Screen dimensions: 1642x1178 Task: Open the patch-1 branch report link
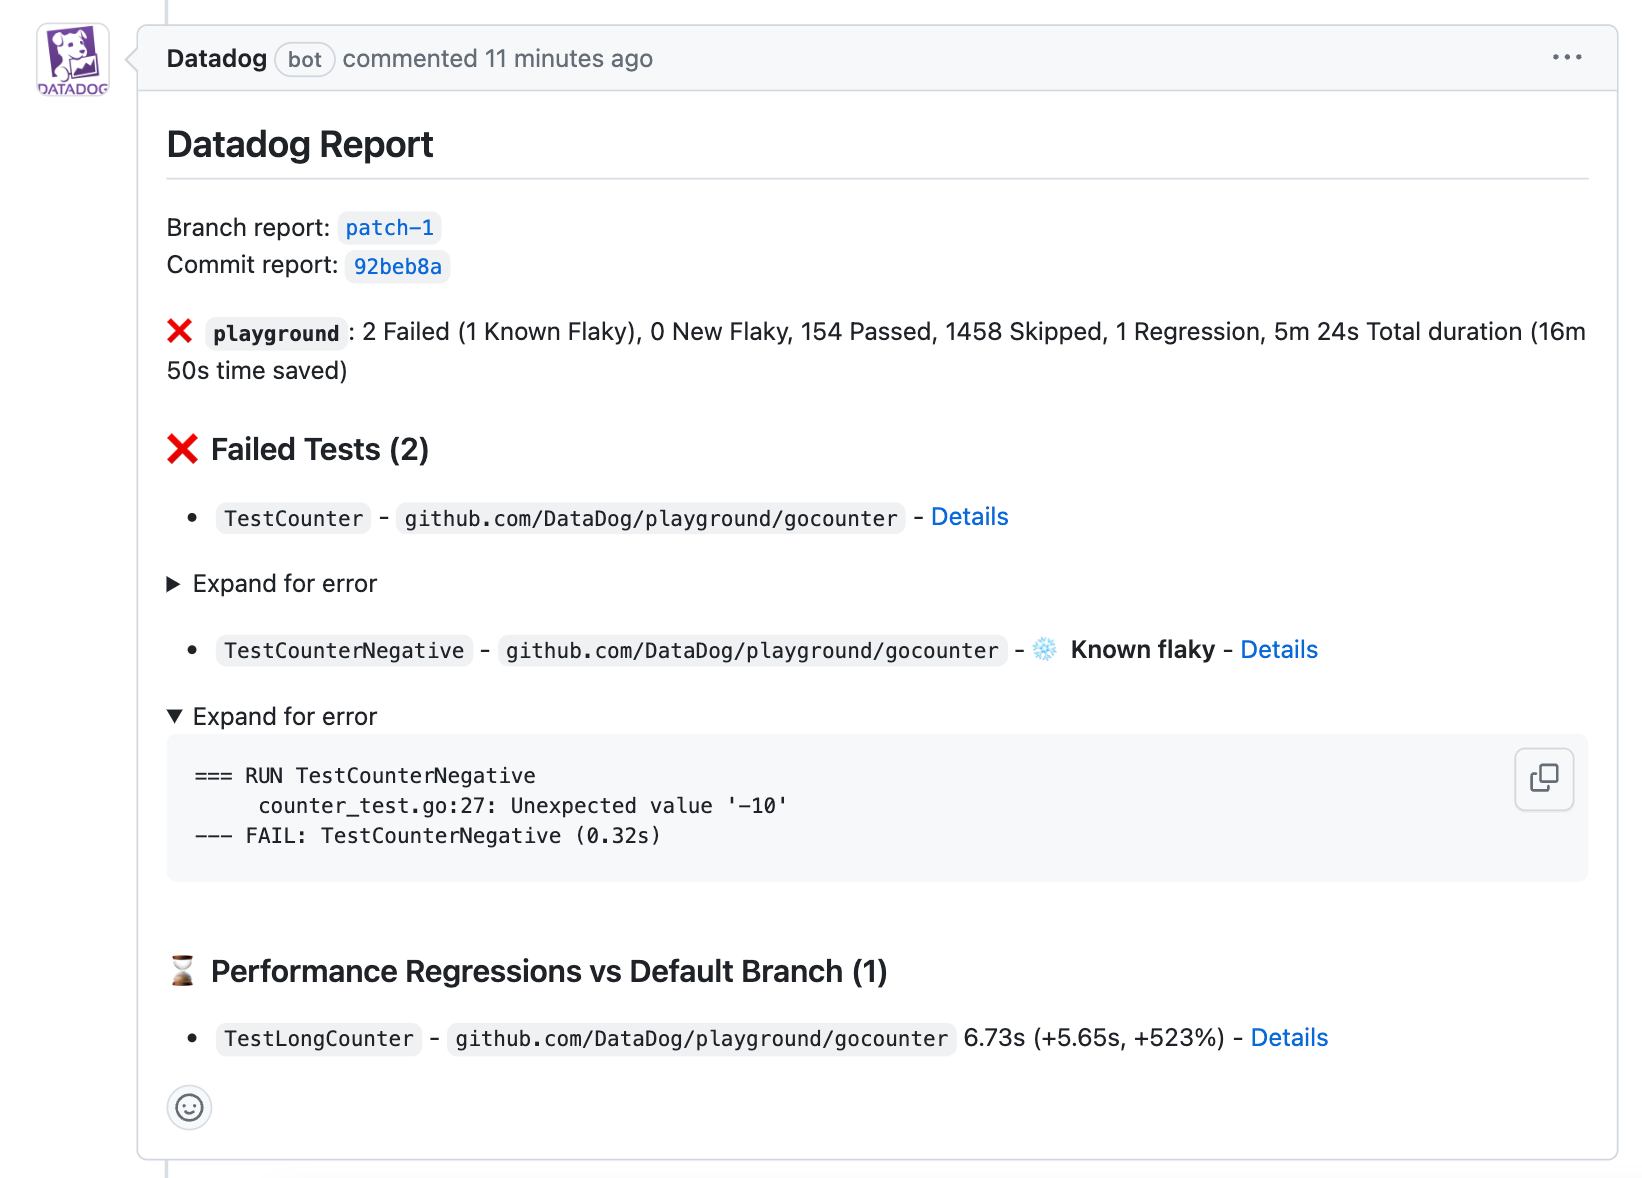389,228
